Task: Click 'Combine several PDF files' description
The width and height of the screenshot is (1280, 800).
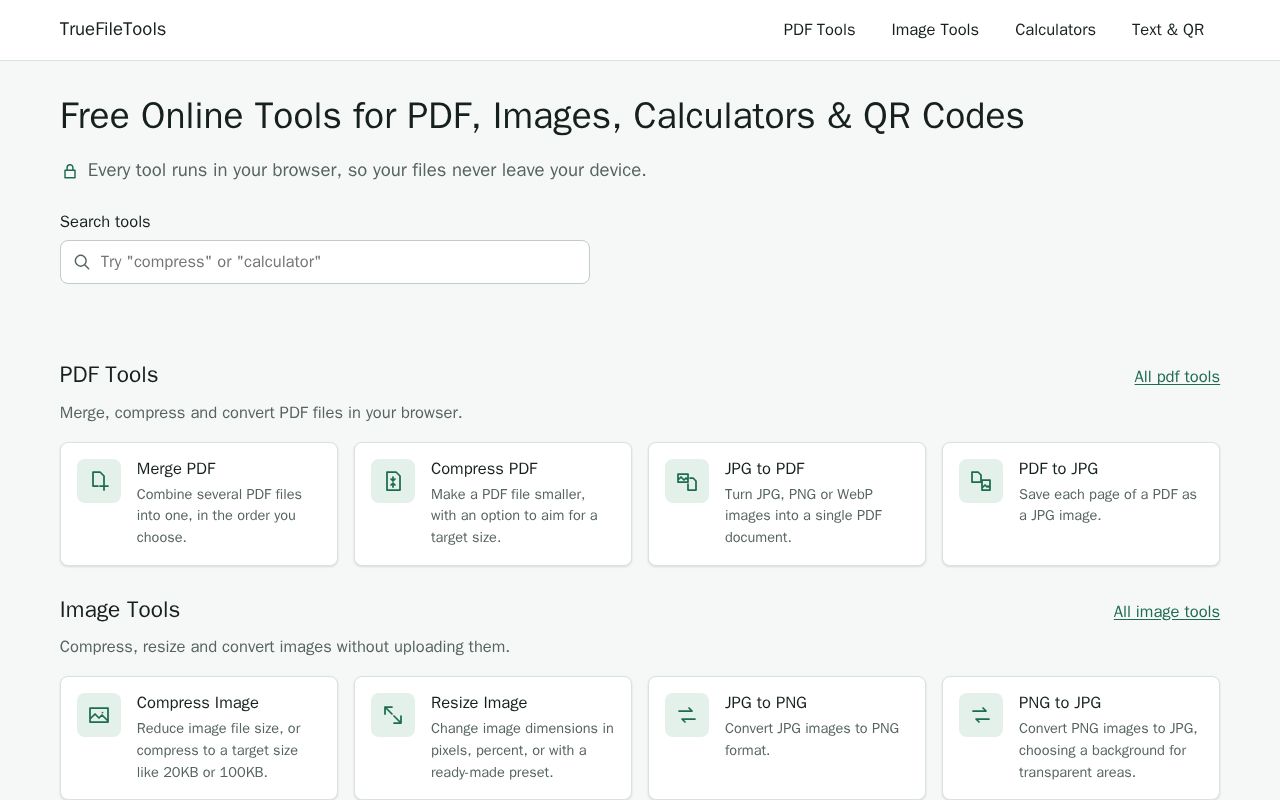Action: 220,516
